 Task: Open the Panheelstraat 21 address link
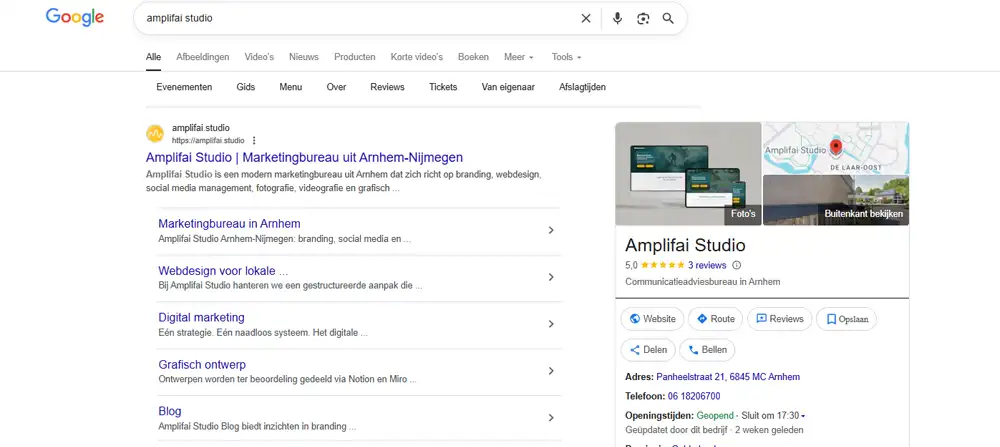pyautogui.click(x=727, y=377)
